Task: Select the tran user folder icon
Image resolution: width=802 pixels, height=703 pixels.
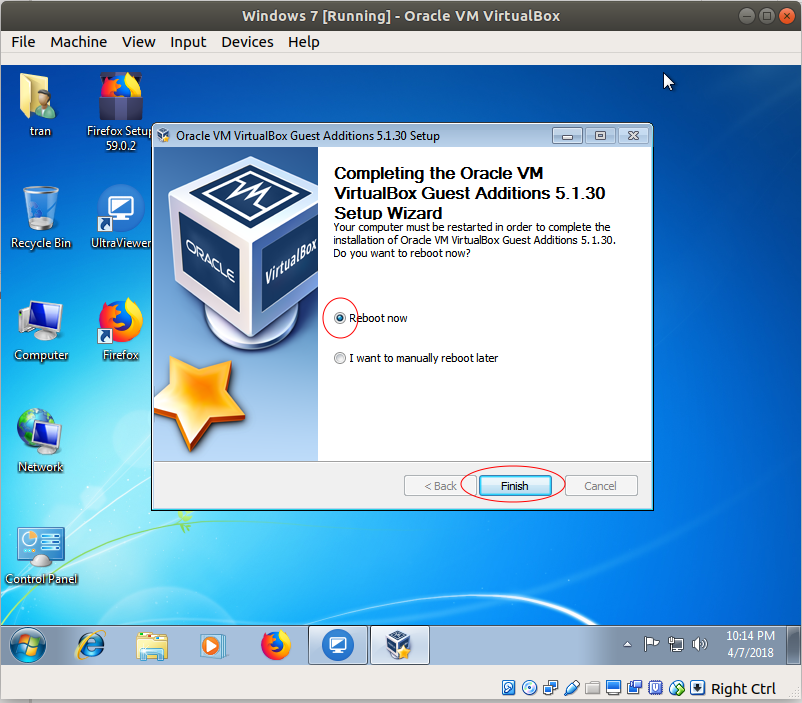Action: coord(39,105)
